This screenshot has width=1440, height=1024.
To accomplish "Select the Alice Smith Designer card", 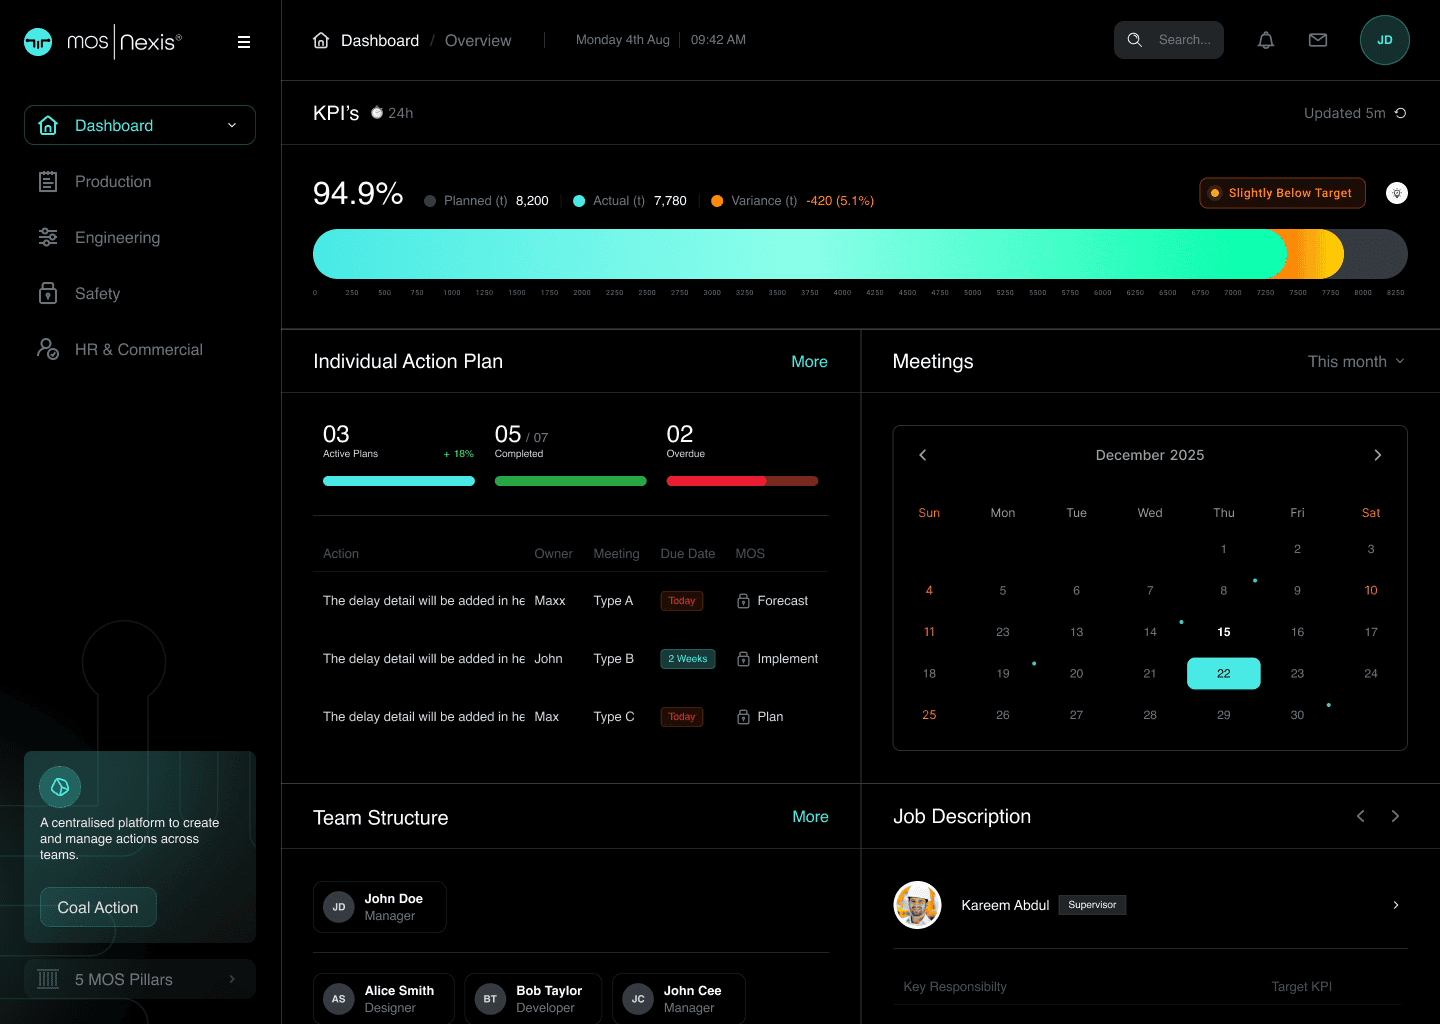I will point(384,999).
